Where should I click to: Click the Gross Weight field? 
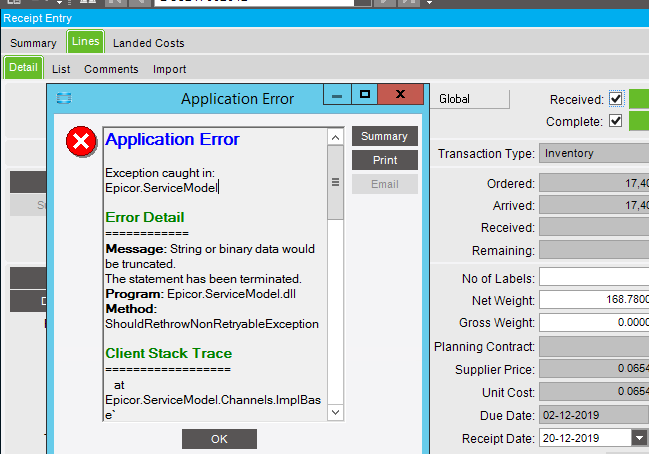(x=594, y=322)
